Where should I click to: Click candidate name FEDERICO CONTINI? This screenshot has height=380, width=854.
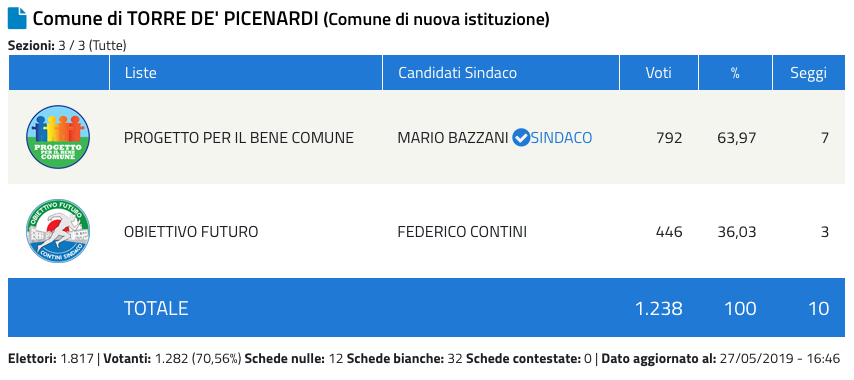[x=462, y=232]
